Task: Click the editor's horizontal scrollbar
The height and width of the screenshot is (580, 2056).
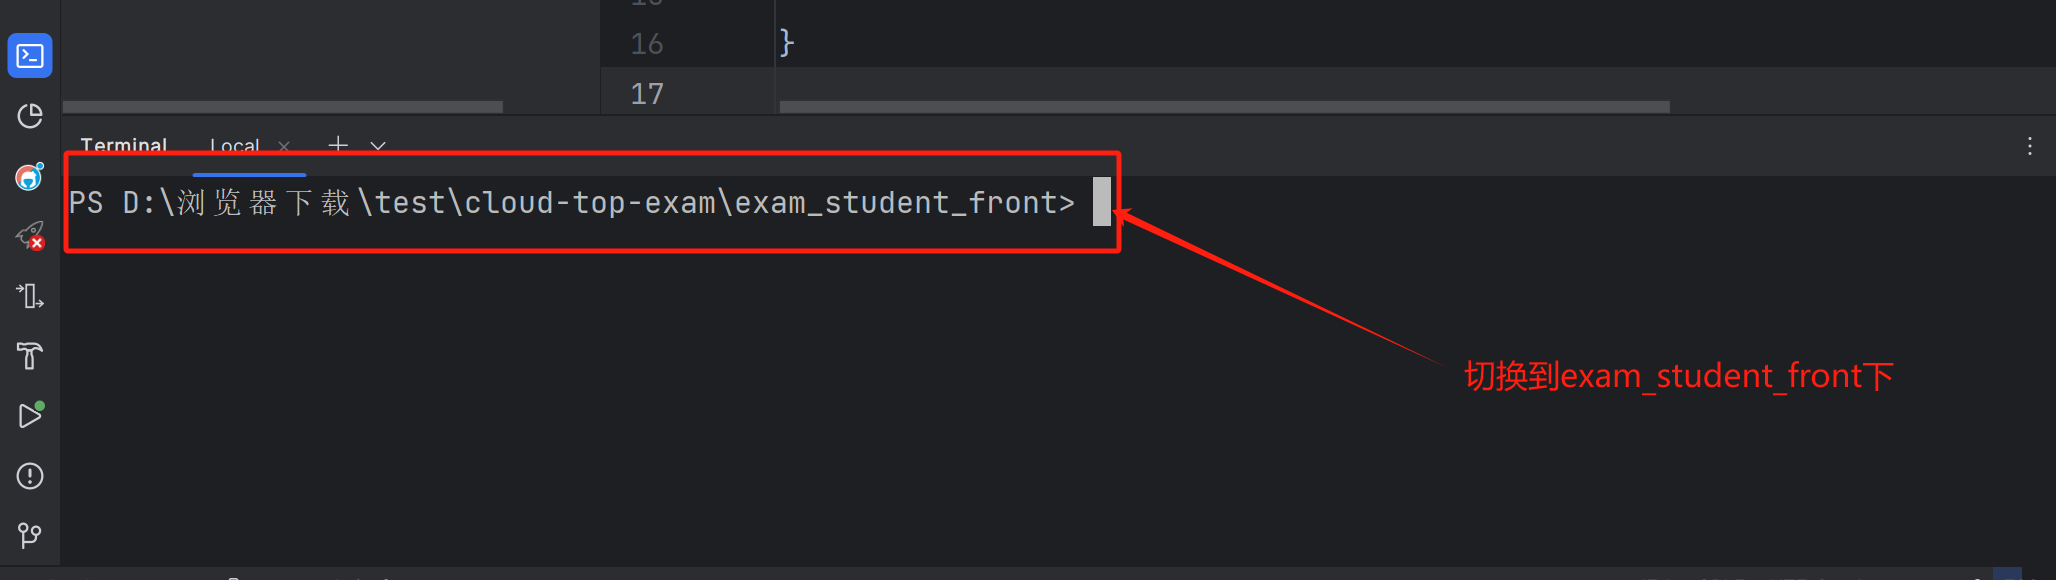Action: click(1224, 107)
